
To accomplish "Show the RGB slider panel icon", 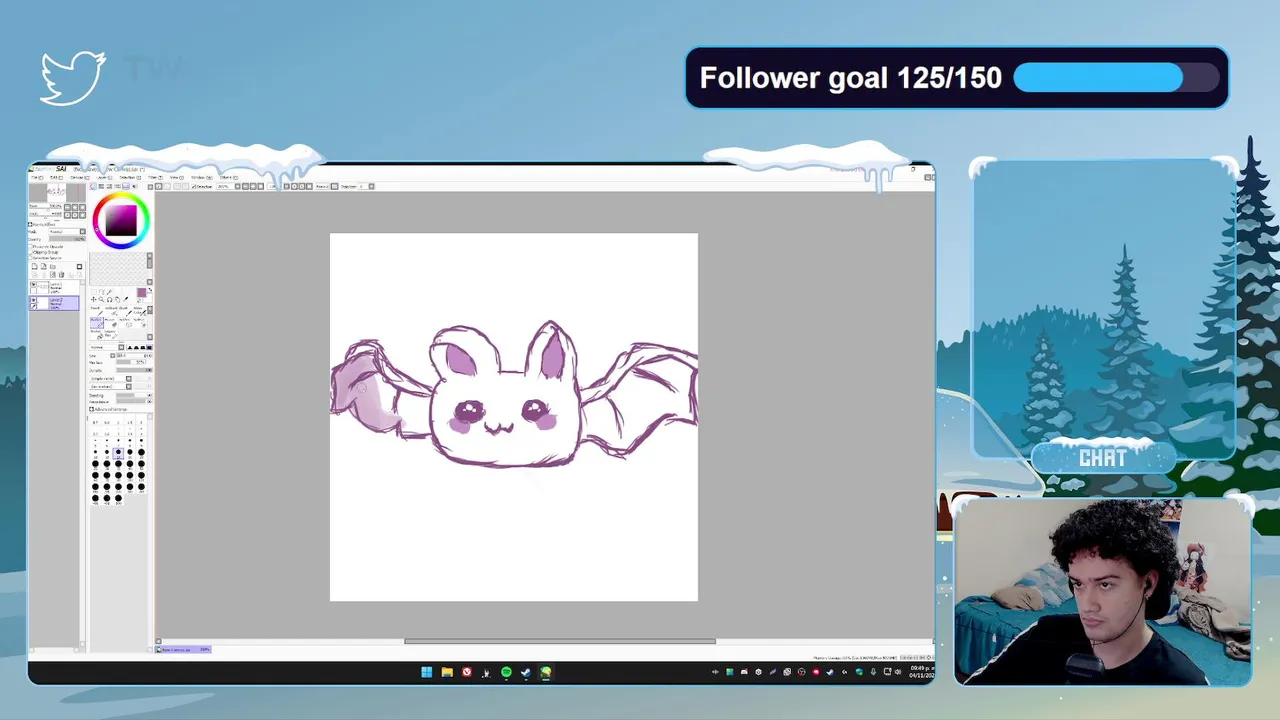I will 101,187.
